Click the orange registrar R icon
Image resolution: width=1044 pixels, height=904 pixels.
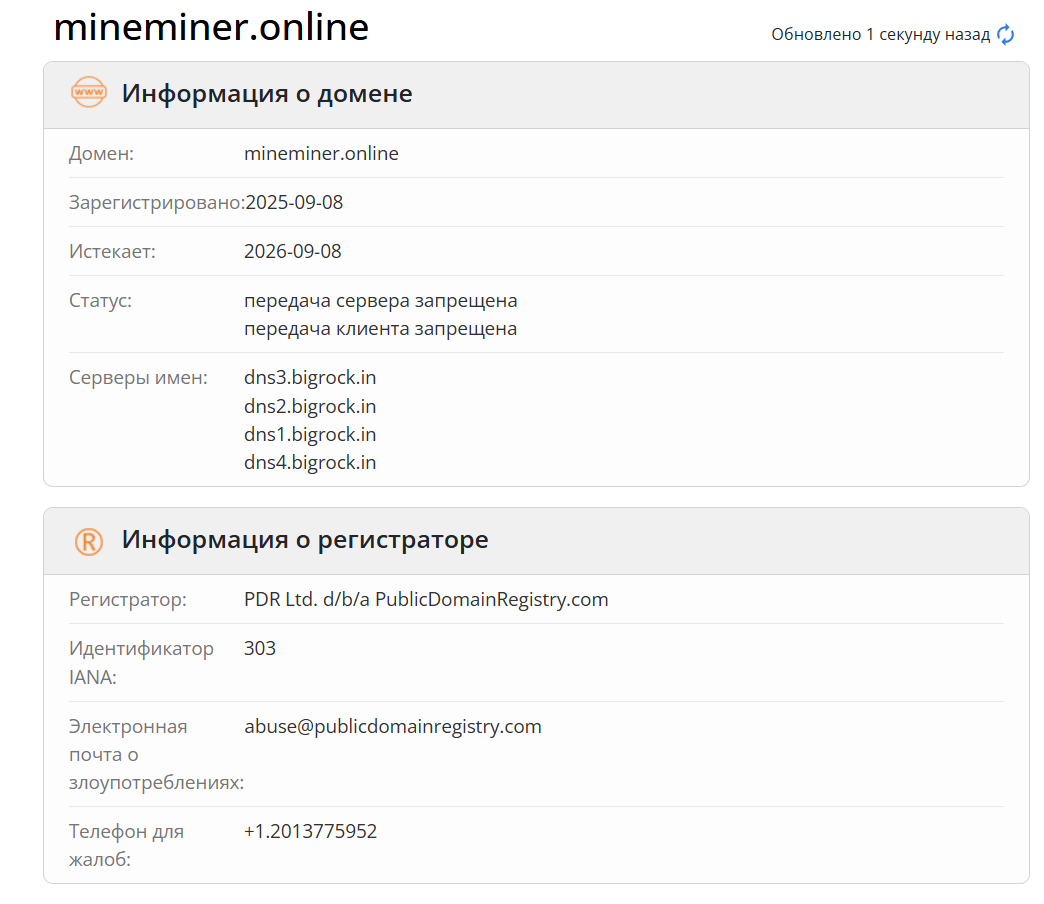tap(88, 541)
